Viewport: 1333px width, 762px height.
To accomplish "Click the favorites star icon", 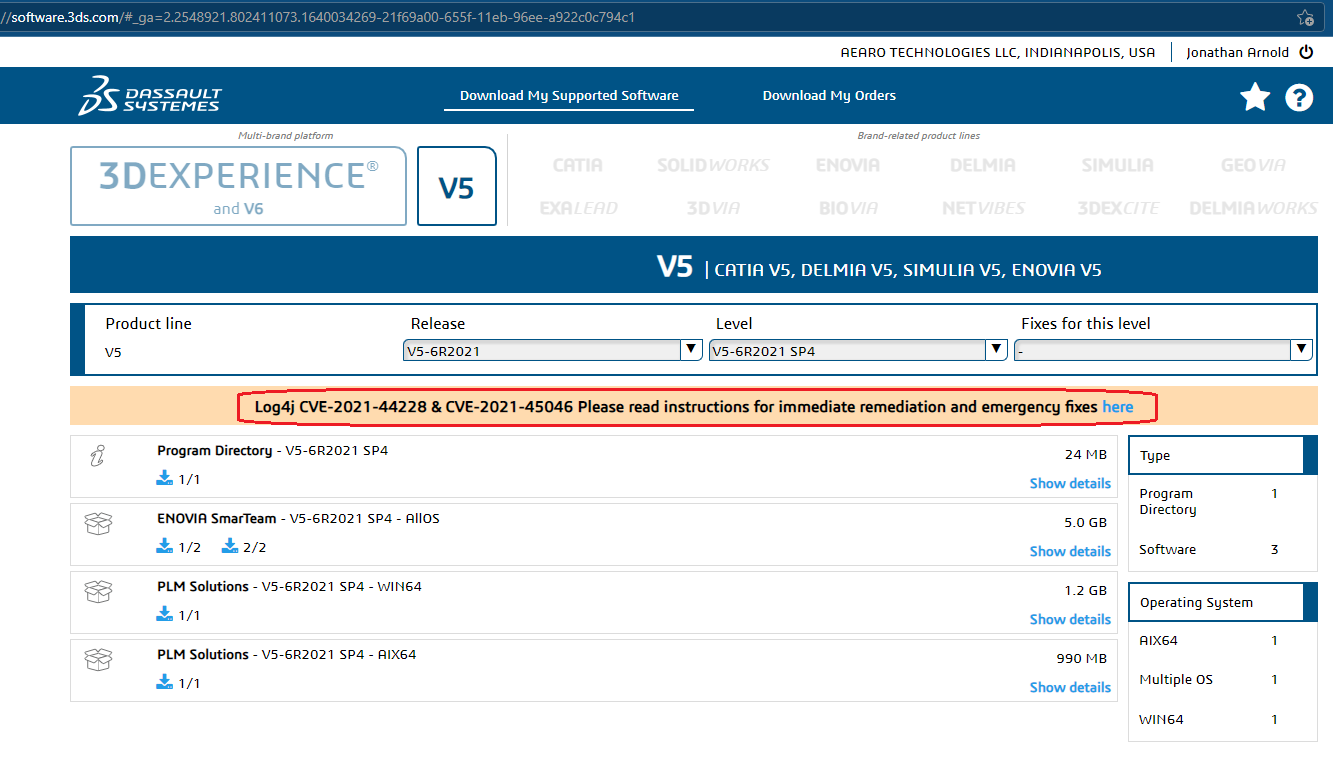I will pyautogui.click(x=1255, y=97).
